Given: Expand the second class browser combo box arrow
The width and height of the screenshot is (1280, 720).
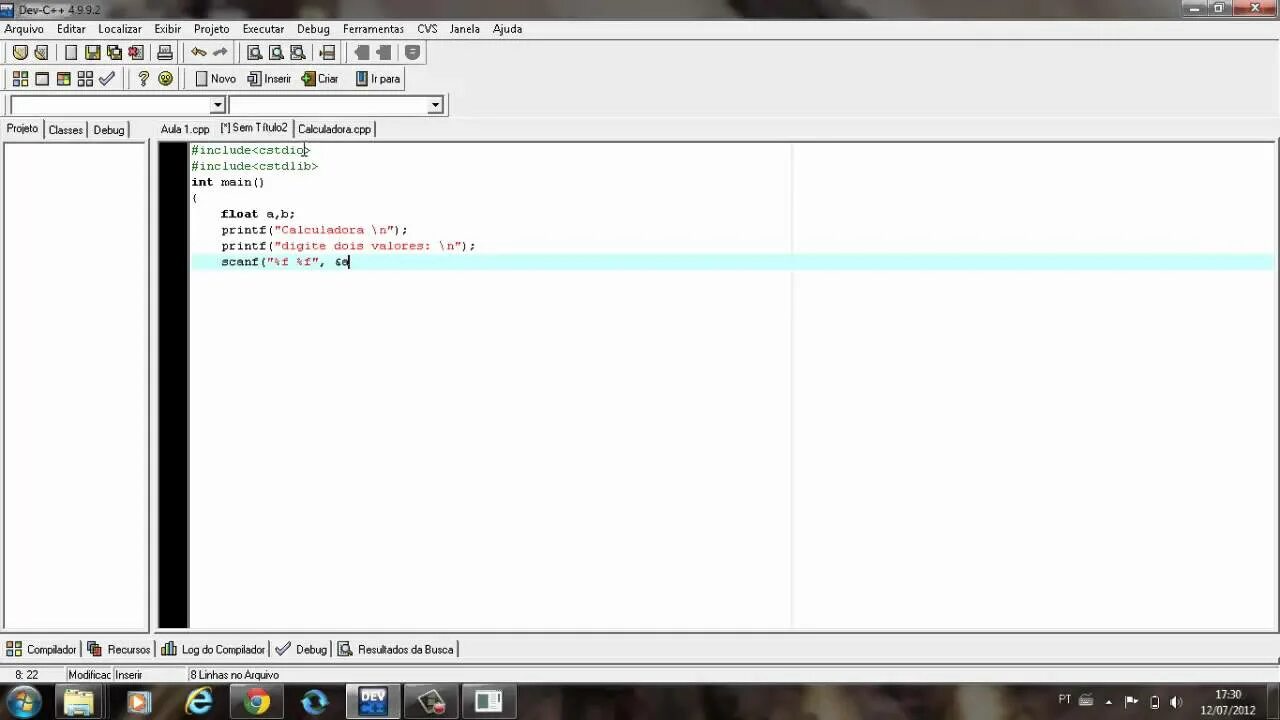Looking at the screenshot, I should point(435,105).
